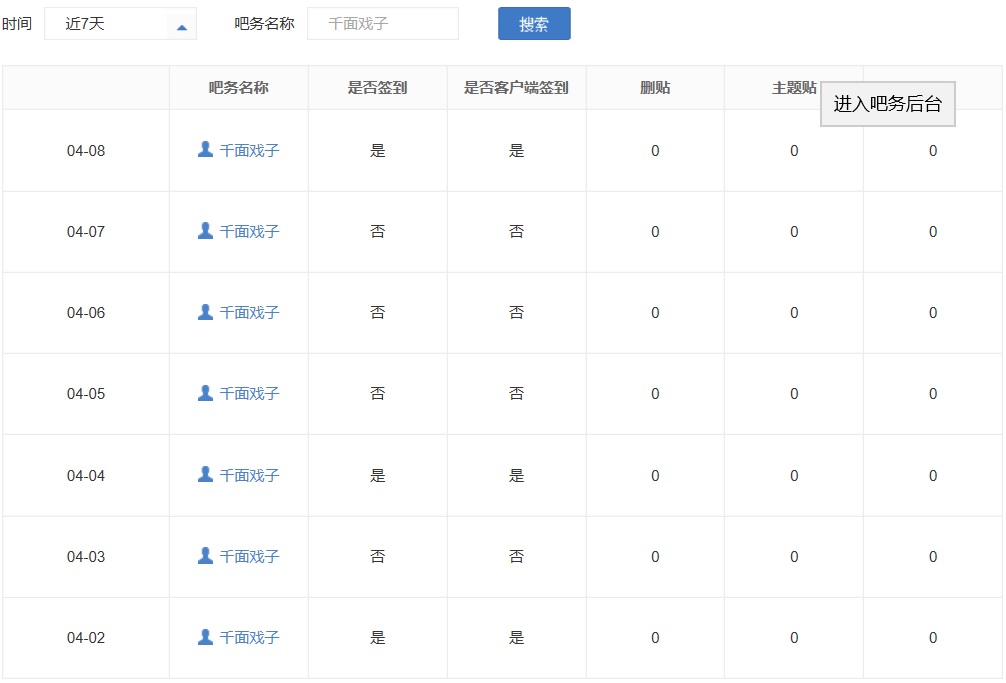
Task: Click the 主题贴 column header
Action: click(x=793, y=88)
